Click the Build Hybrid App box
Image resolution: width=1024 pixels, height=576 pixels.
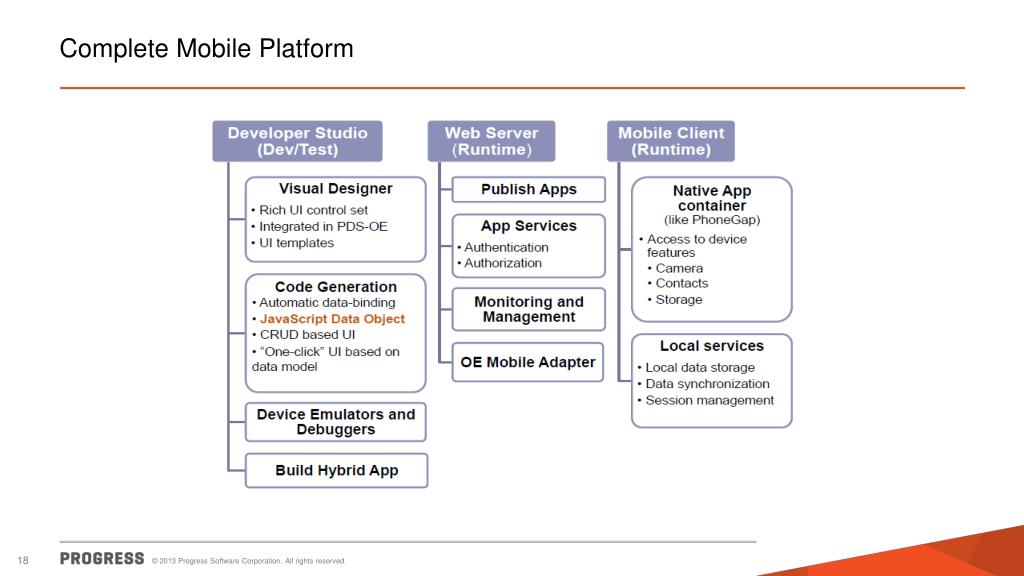[336, 470]
